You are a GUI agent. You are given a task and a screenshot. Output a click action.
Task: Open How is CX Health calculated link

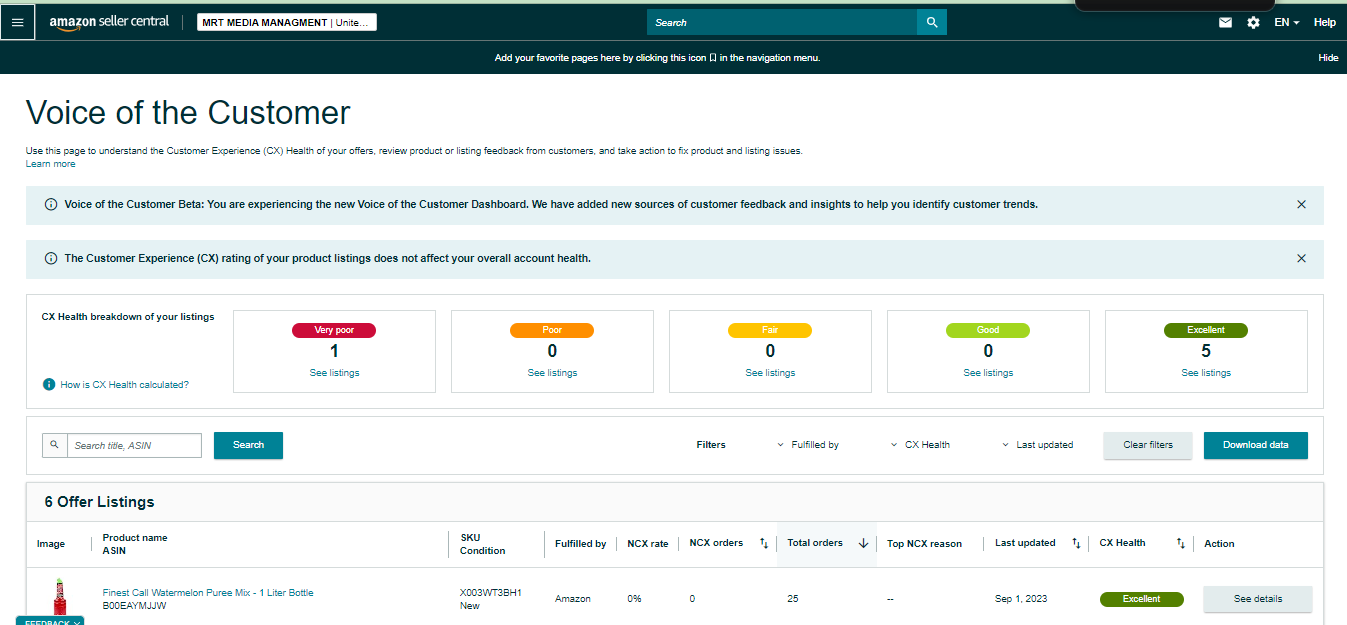coord(124,384)
